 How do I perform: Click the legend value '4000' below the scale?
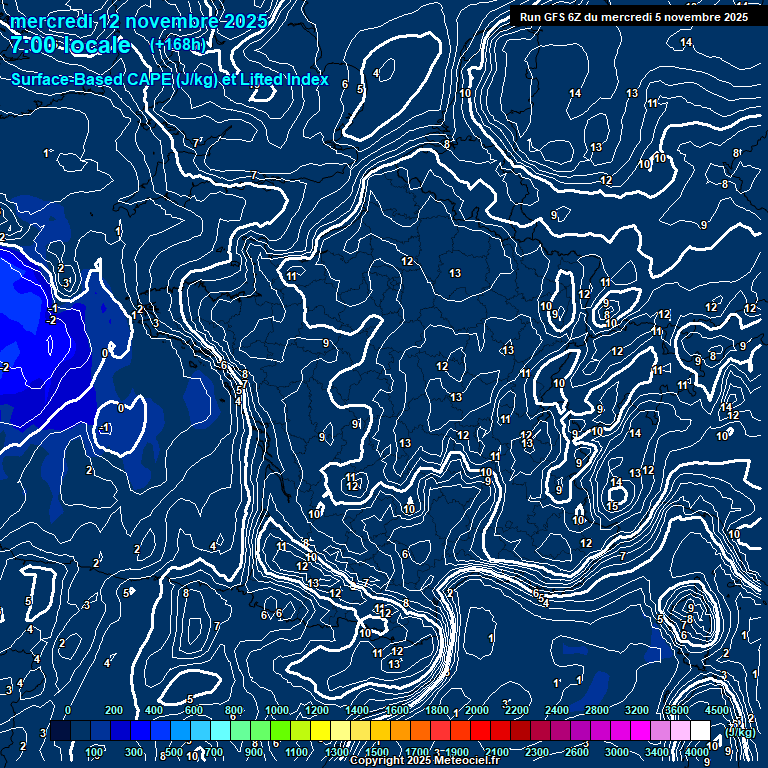coord(697,752)
